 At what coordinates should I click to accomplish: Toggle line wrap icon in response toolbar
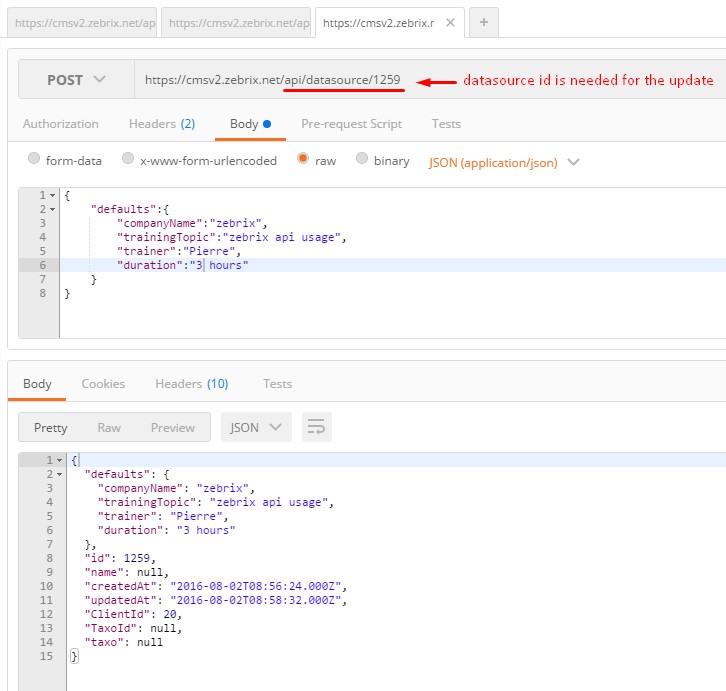316,427
